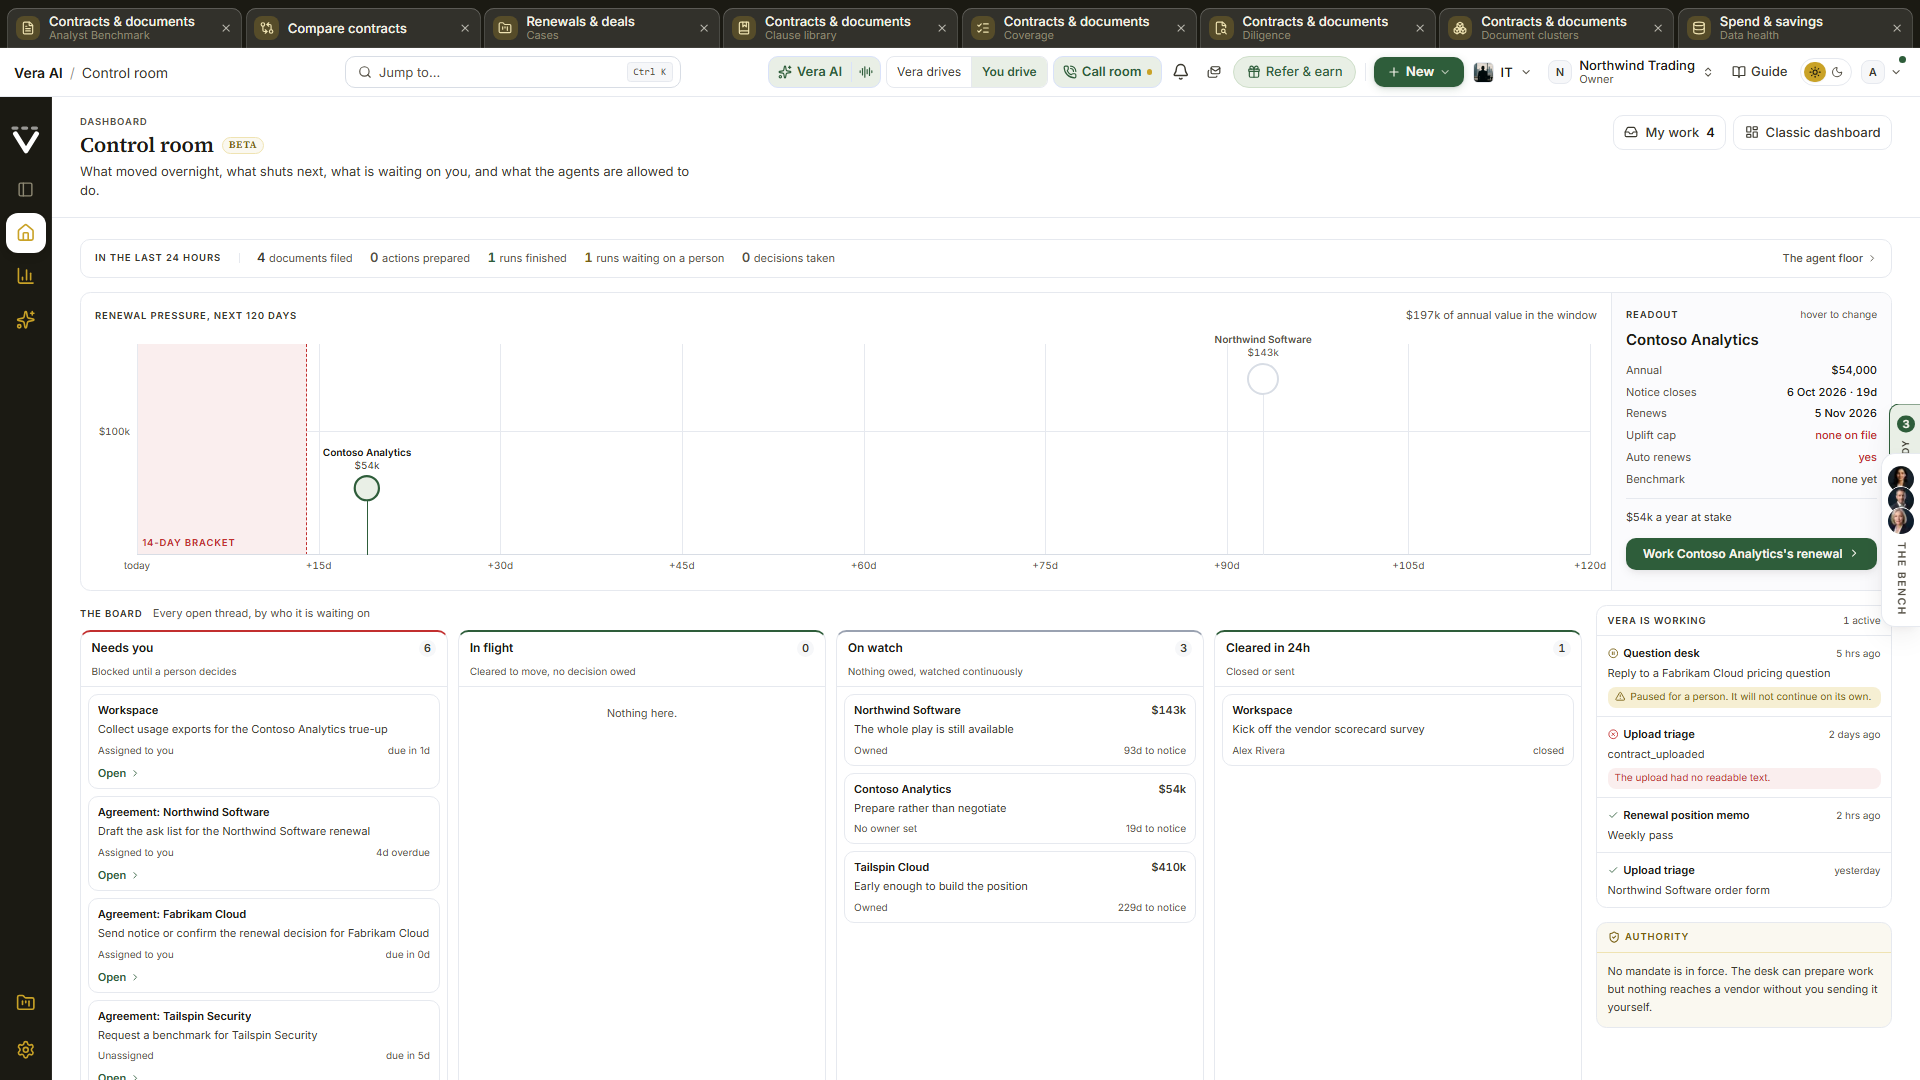Viewport: 1920px width, 1080px height.
Task: Switch to You drive mode
Action: coord(1009,72)
